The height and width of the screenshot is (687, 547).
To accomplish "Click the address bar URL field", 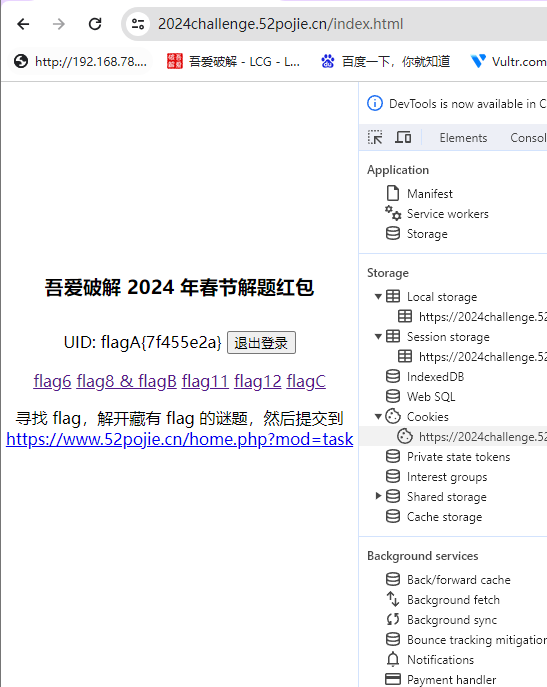I will click(x=281, y=24).
